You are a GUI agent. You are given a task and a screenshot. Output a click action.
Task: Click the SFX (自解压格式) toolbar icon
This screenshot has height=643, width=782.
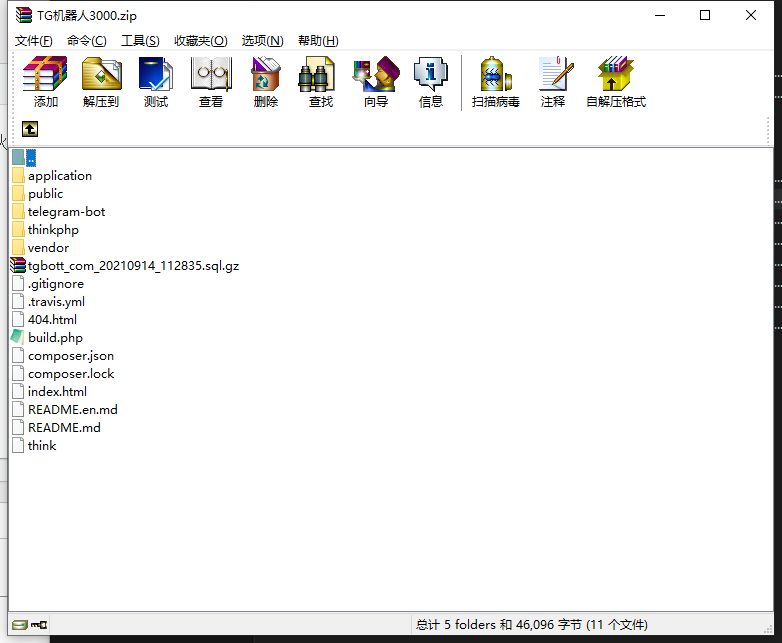[x=615, y=74]
